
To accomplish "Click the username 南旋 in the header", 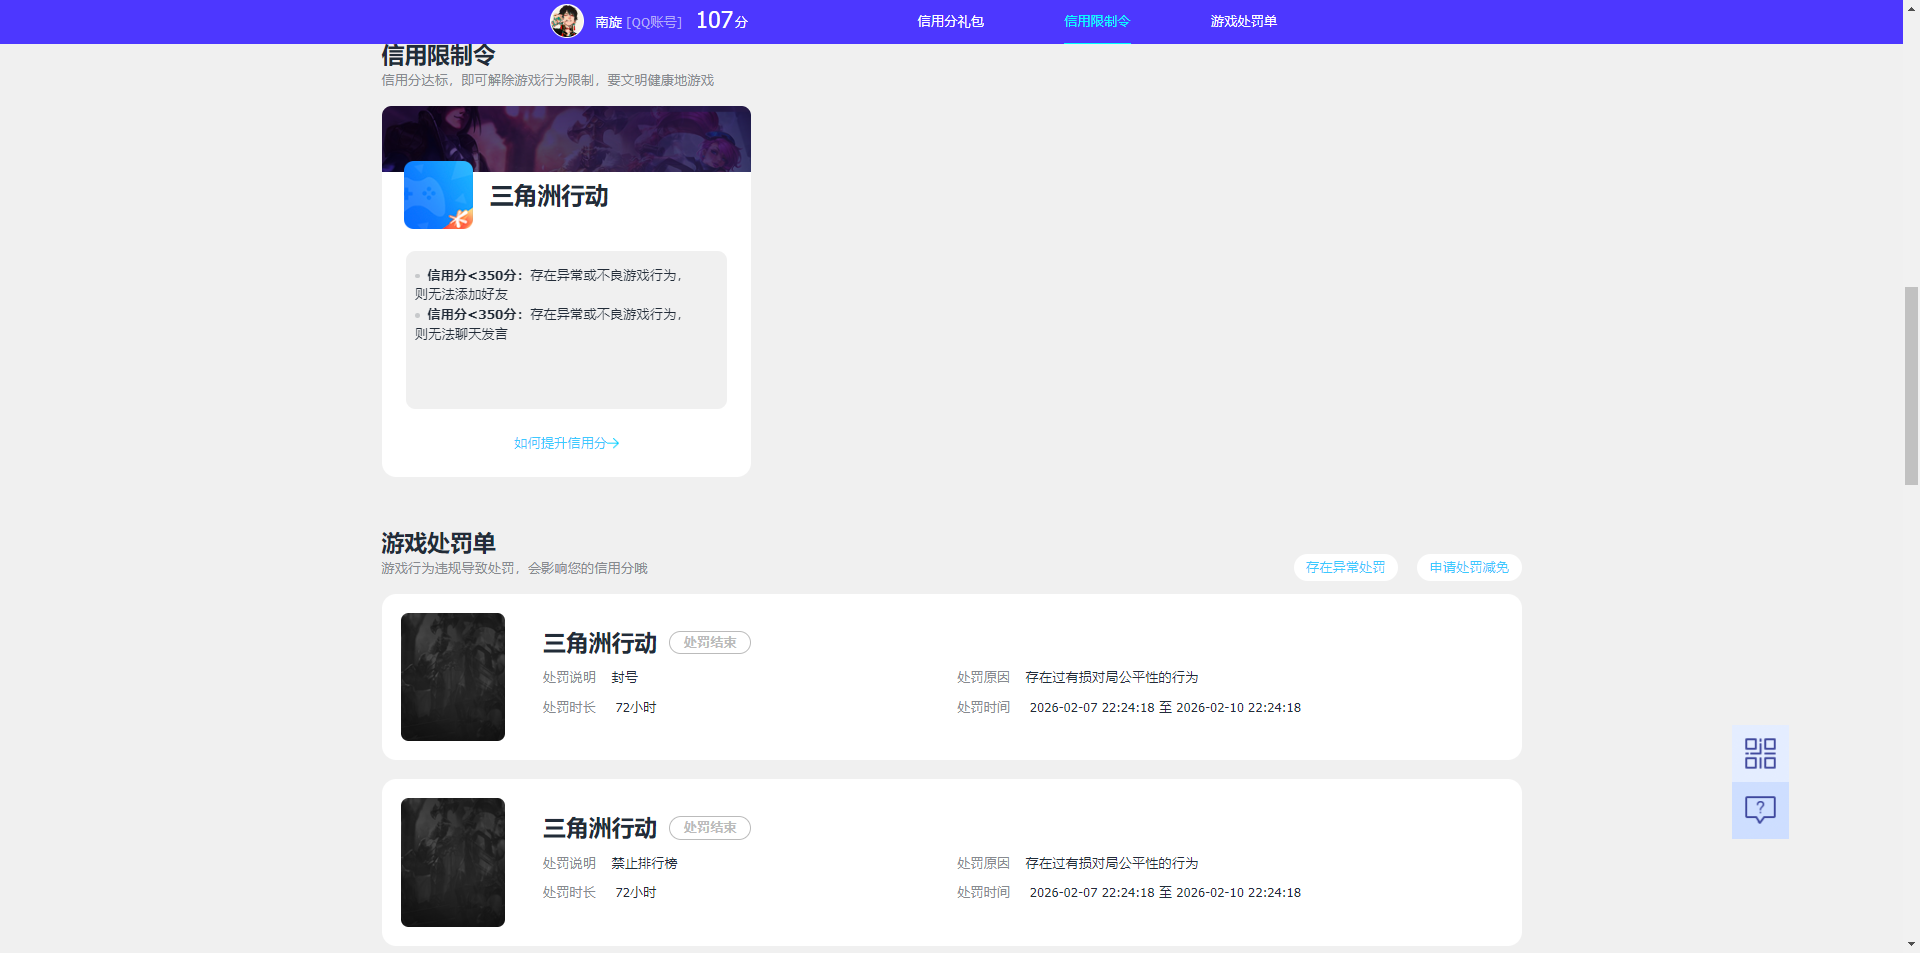I will coord(608,22).
